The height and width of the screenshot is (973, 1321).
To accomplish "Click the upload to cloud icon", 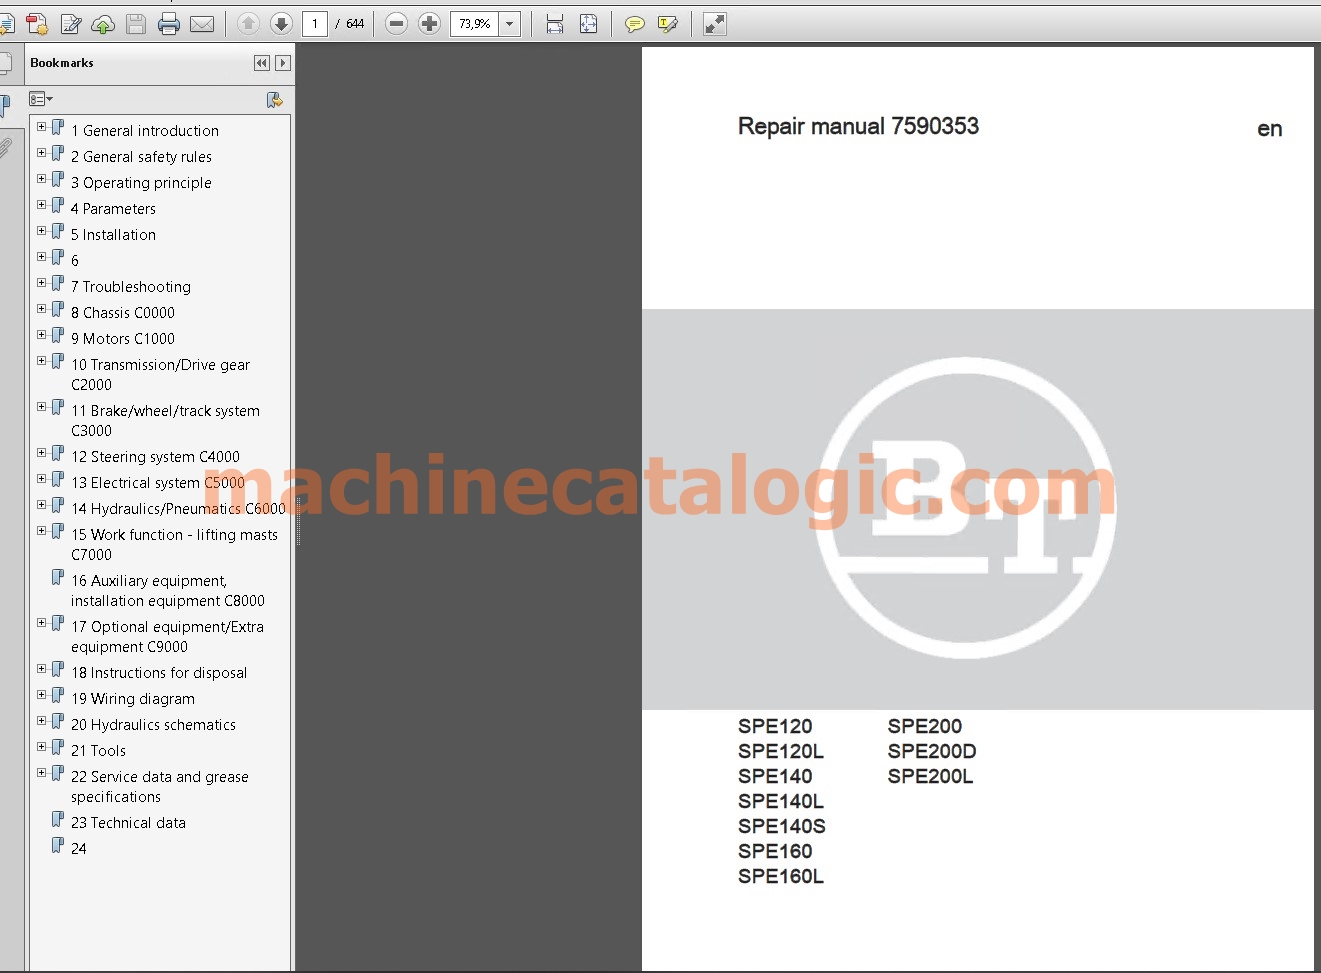I will (x=103, y=24).
